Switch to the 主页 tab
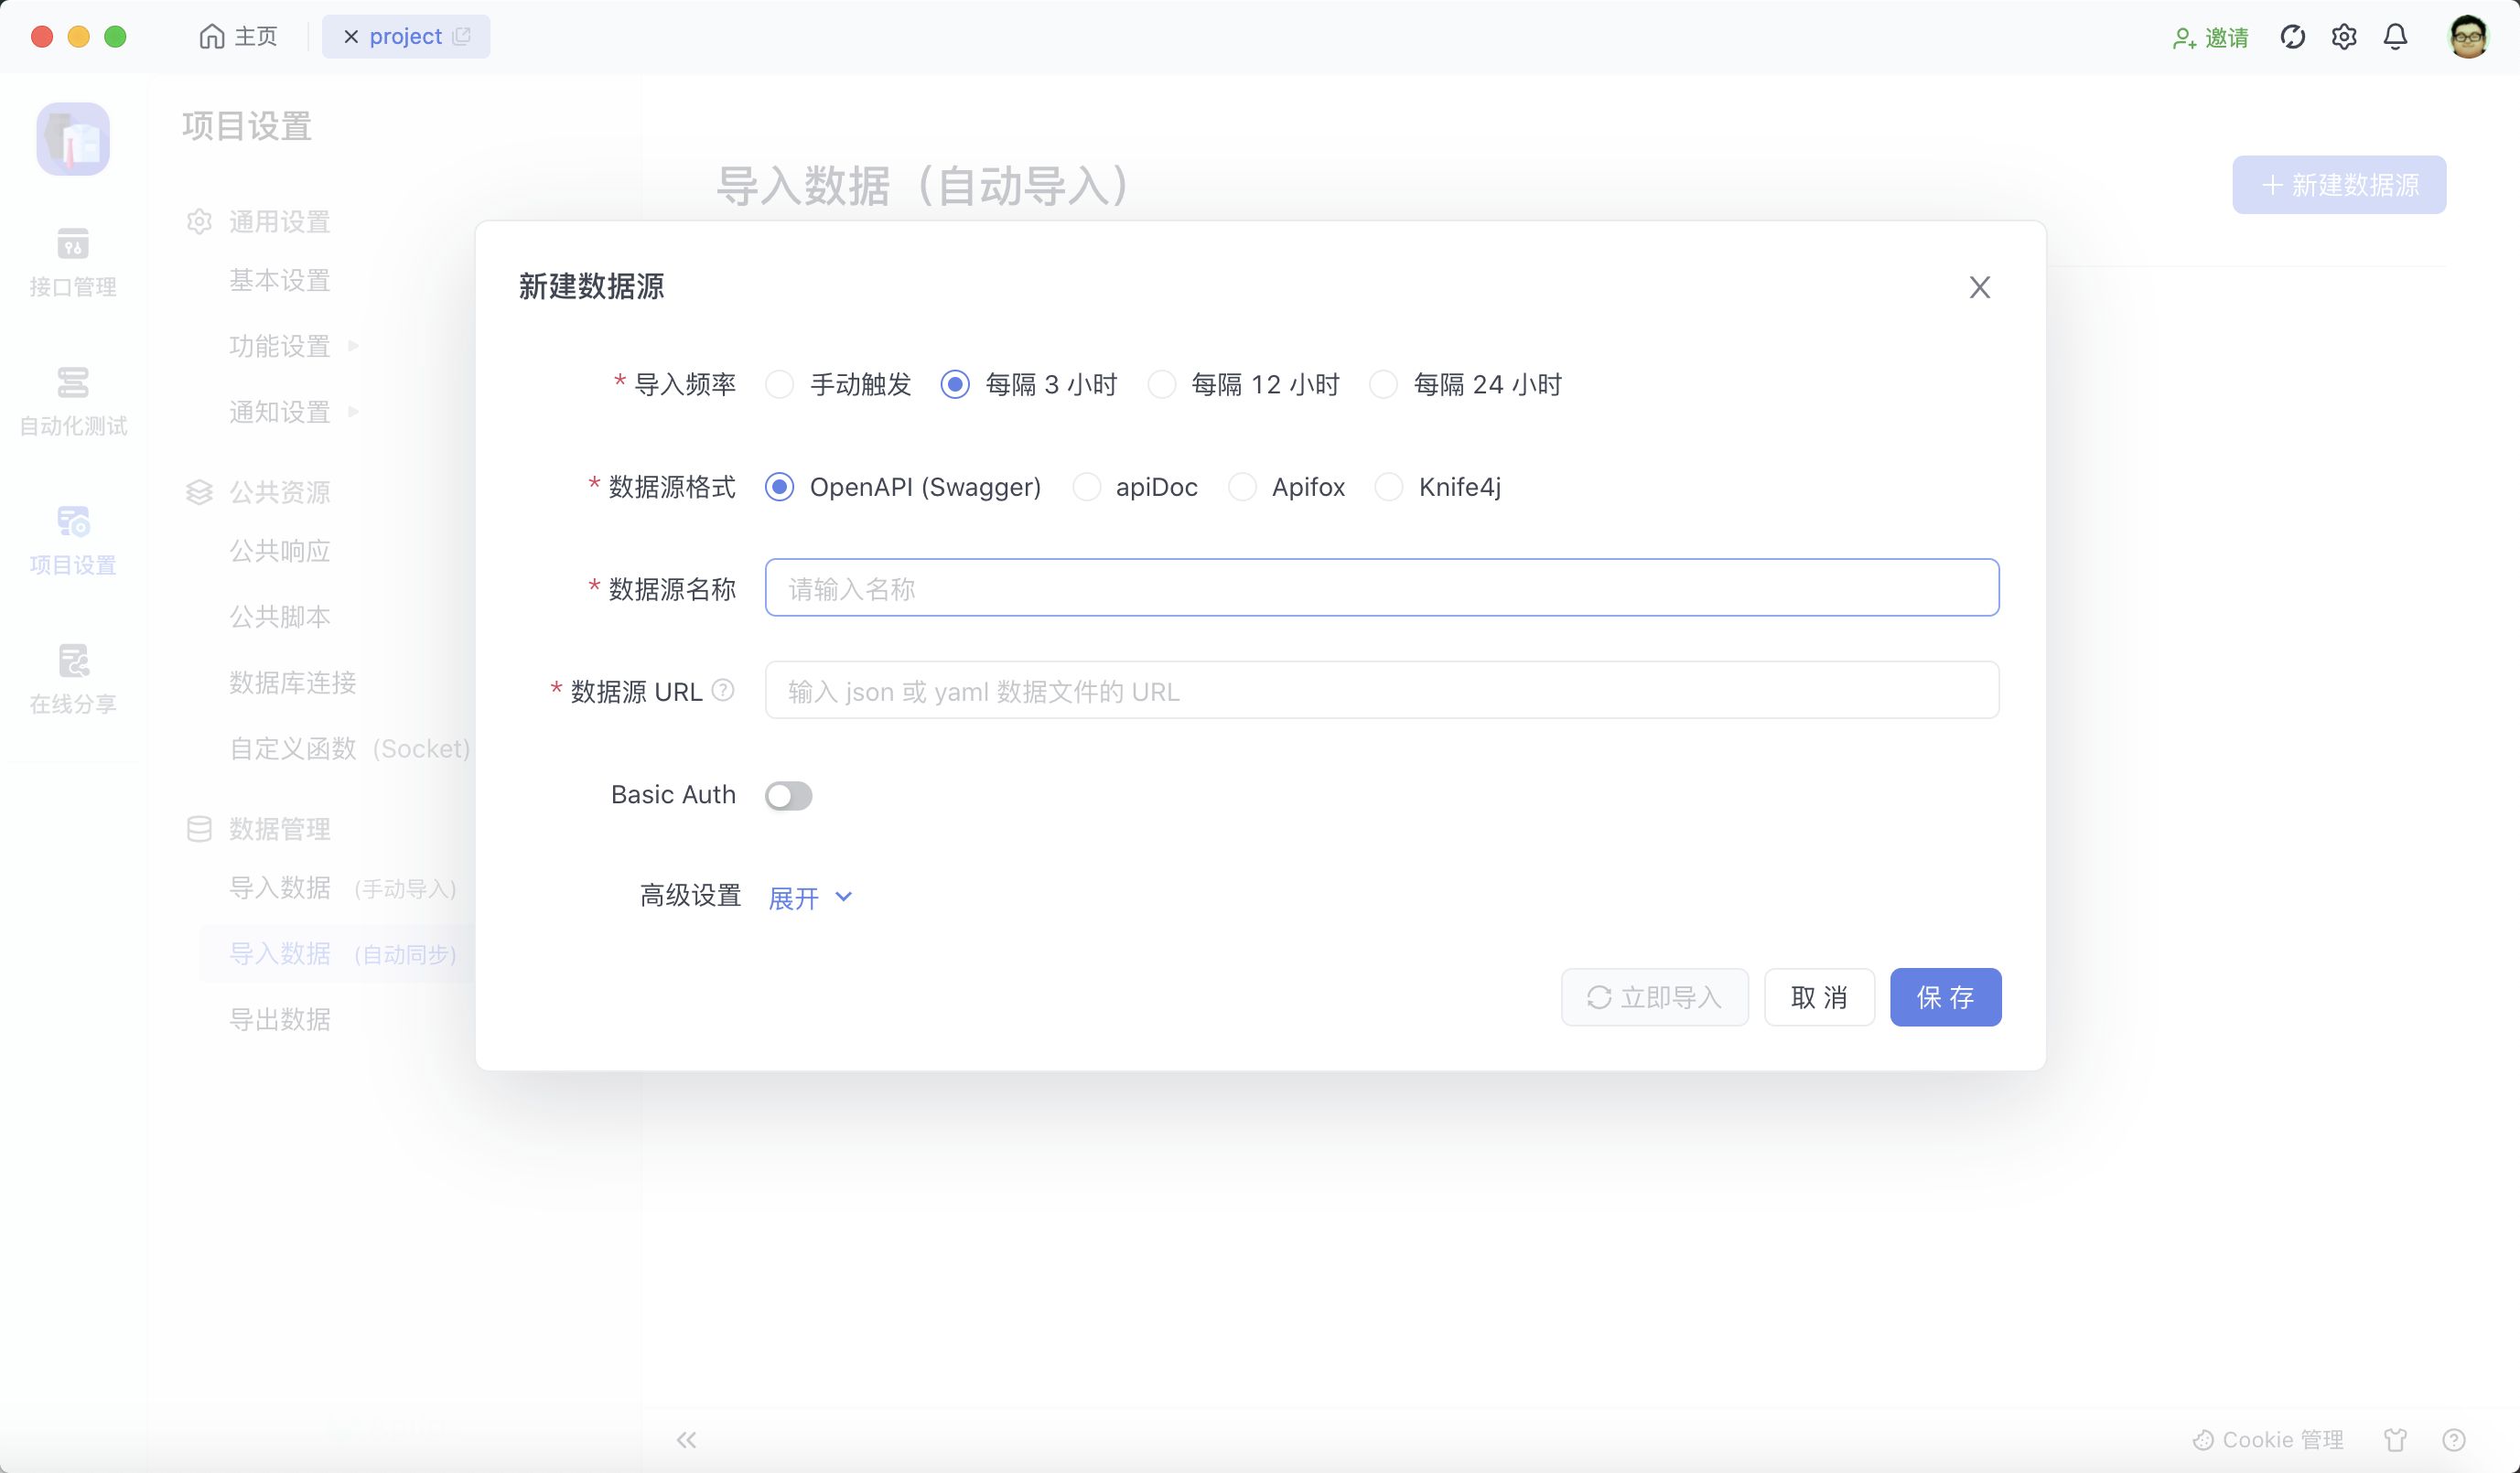The height and width of the screenshot is (1473, 2520). click(x=237, y=36)
